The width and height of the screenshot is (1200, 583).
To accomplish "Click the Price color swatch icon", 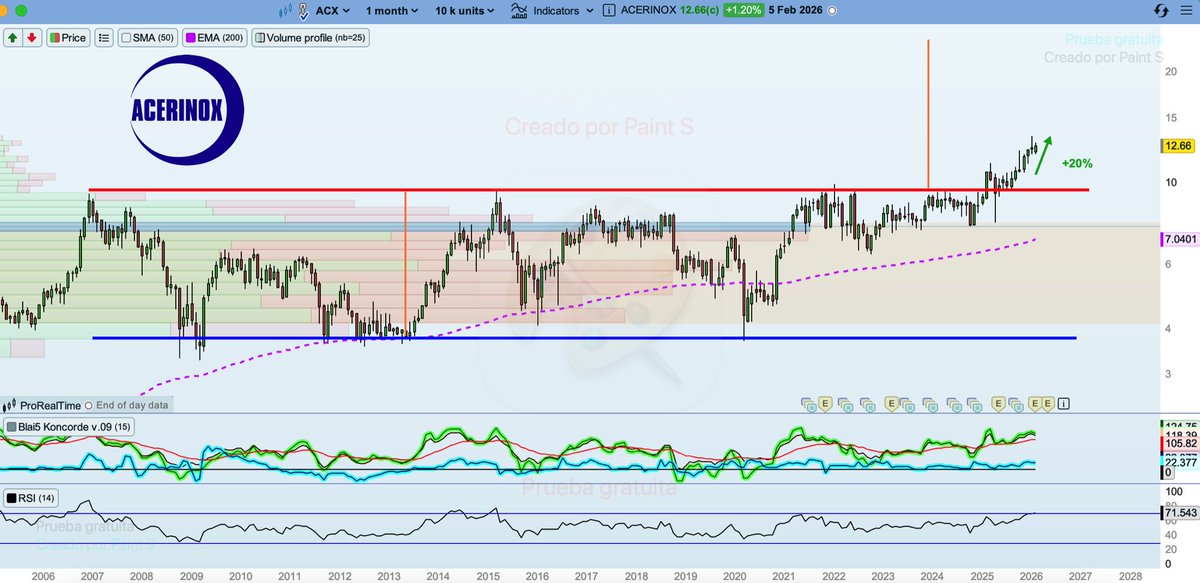I will click(x=54, y=38).
